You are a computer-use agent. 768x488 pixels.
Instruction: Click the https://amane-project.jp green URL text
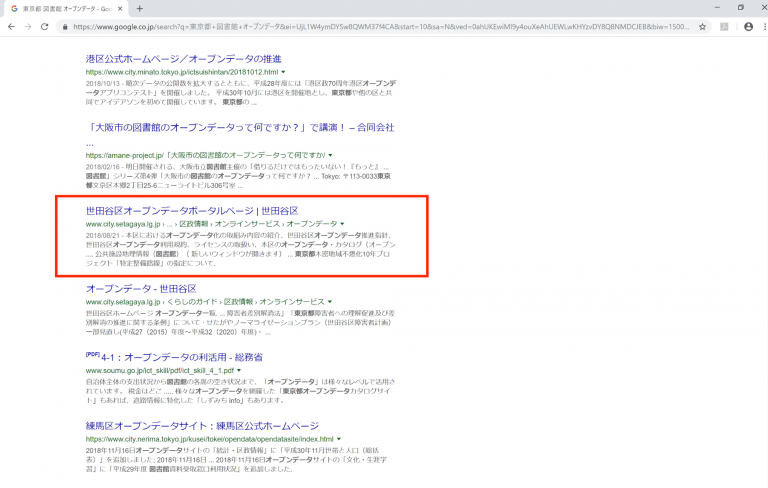(205, 155)
